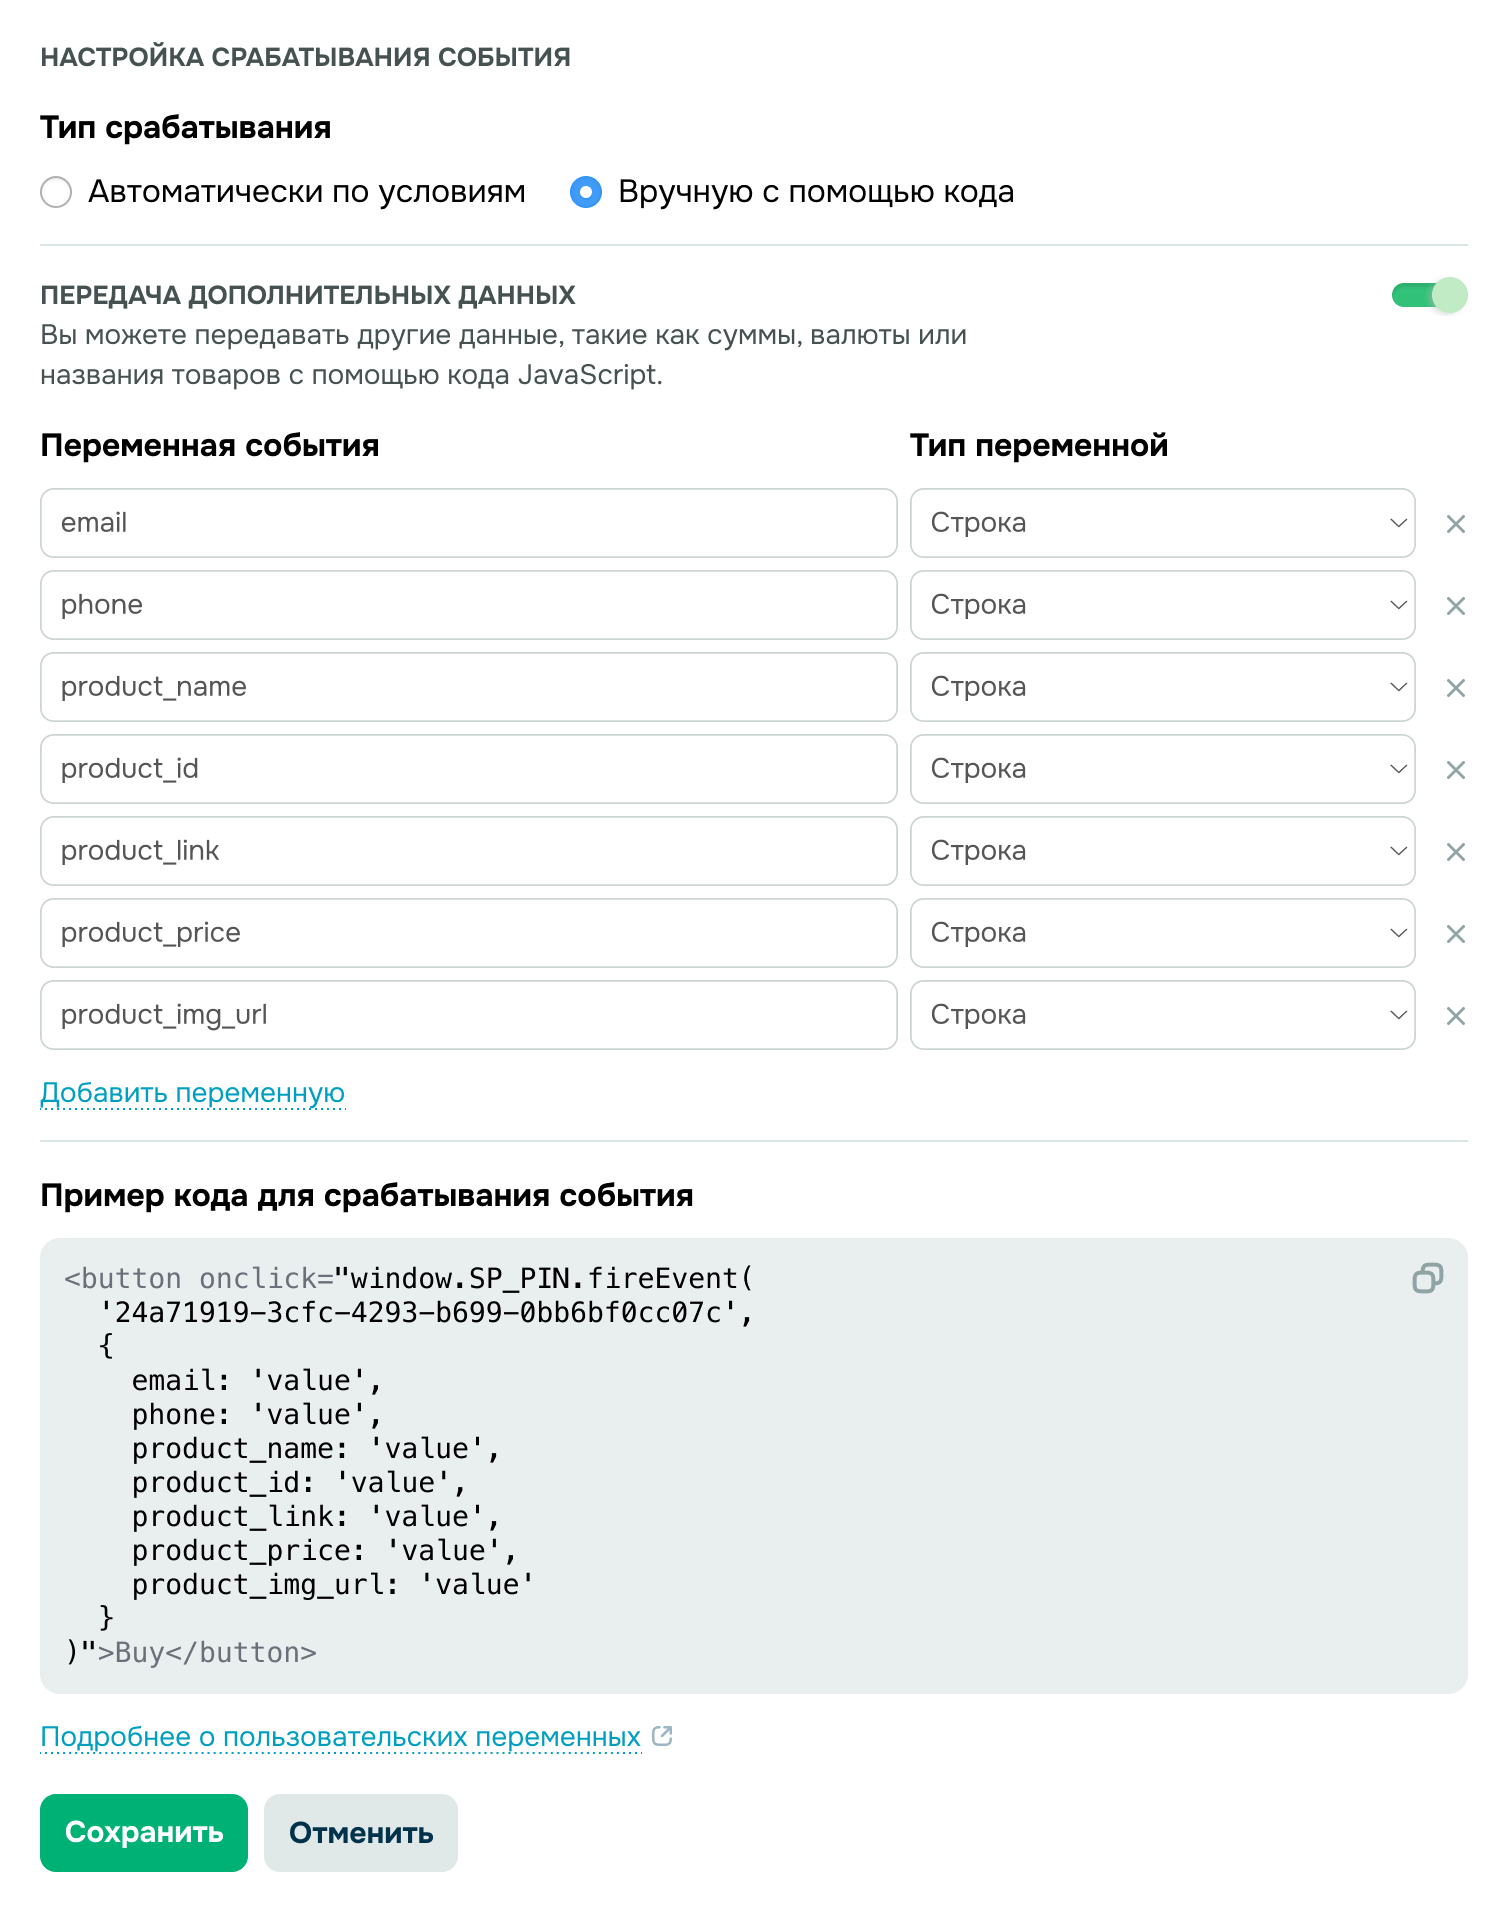Open type dropdown for email variable

tap(1162, 523)
